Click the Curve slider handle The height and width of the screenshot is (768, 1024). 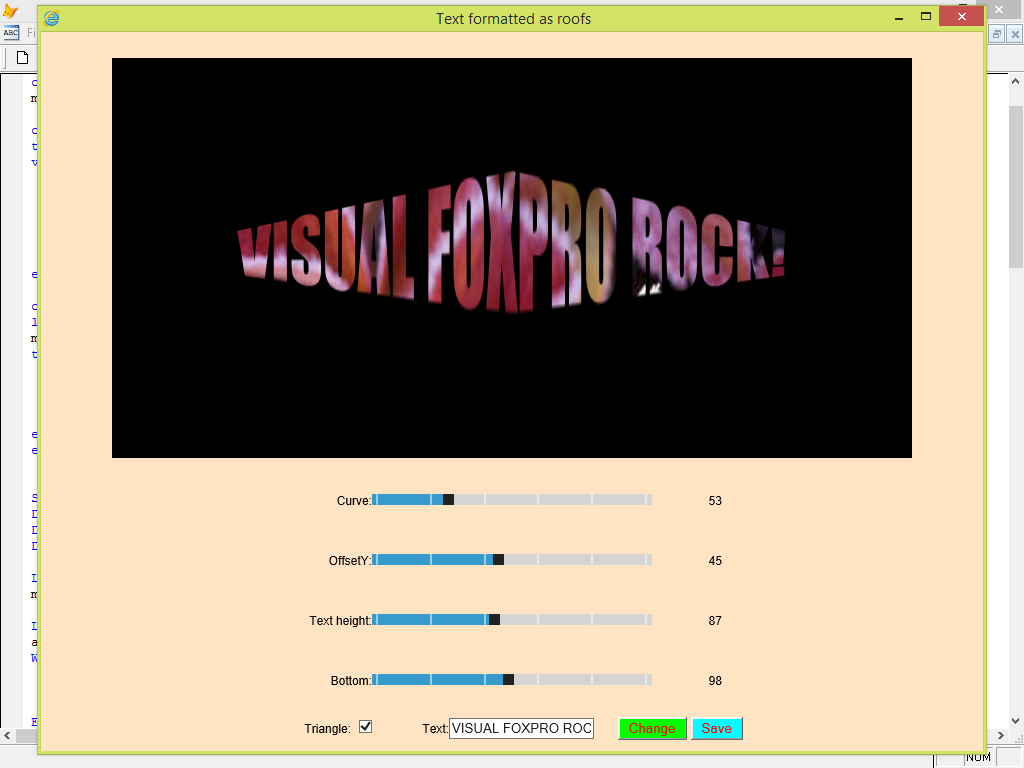pyautogui.click(x=447, y=499)
